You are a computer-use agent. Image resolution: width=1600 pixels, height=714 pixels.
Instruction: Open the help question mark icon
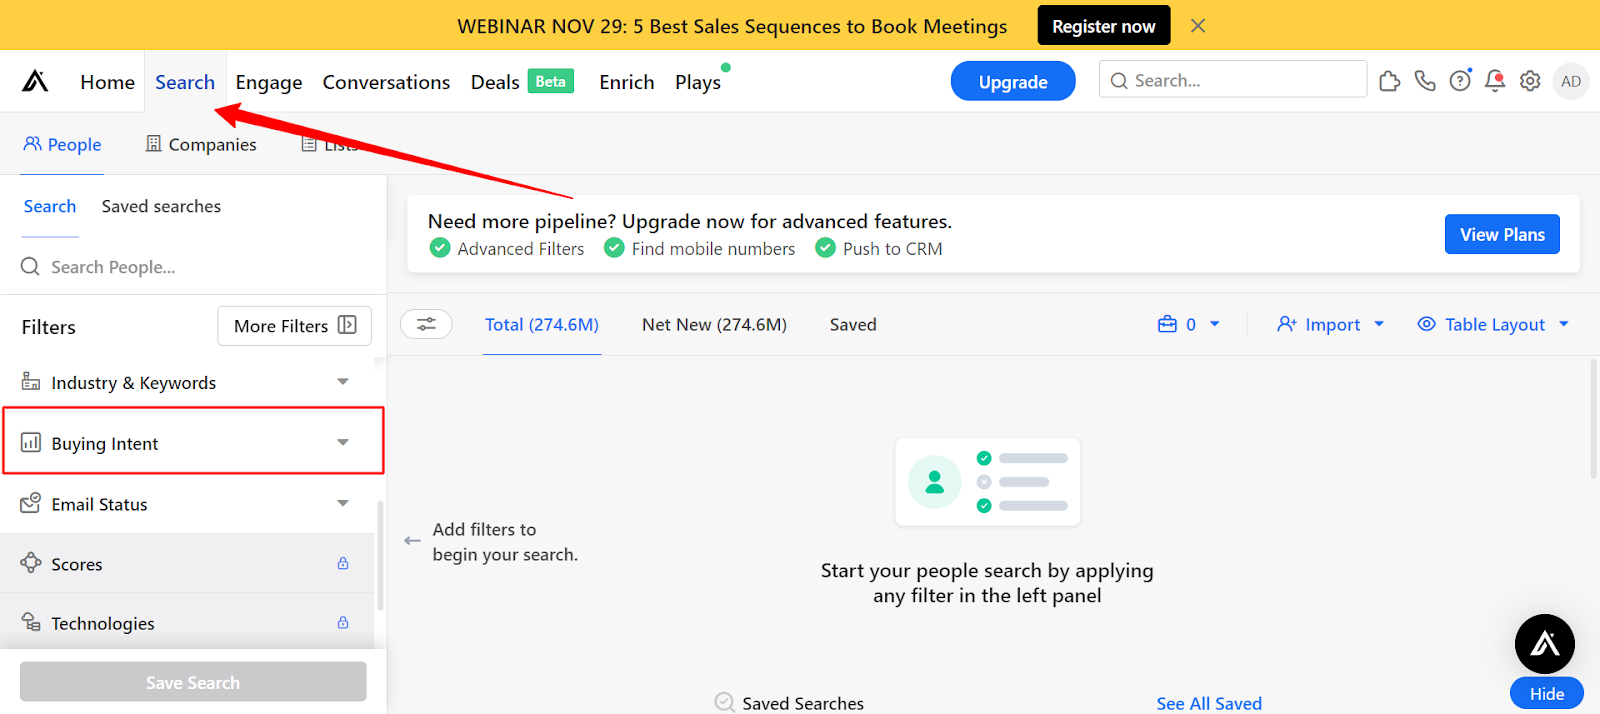pos(1460,81)
